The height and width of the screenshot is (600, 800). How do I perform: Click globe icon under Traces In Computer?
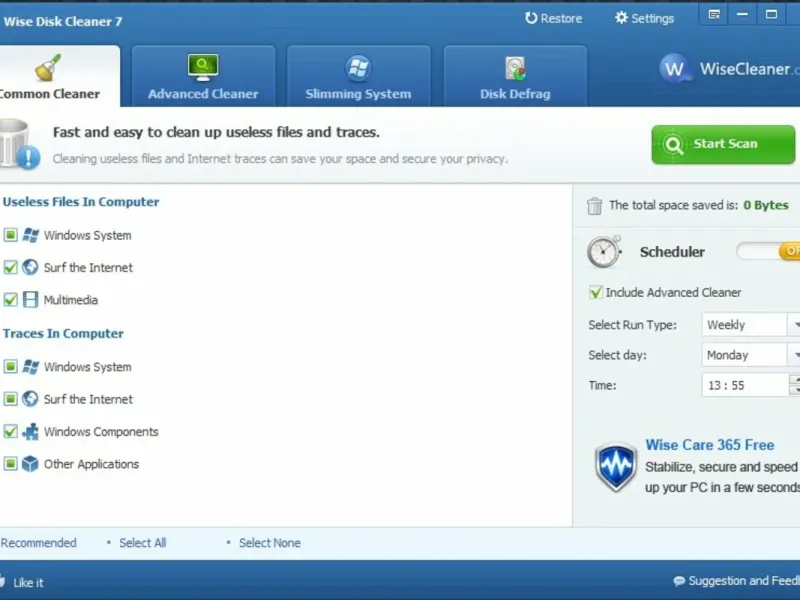pyautogui.click(x=30, y=398)
